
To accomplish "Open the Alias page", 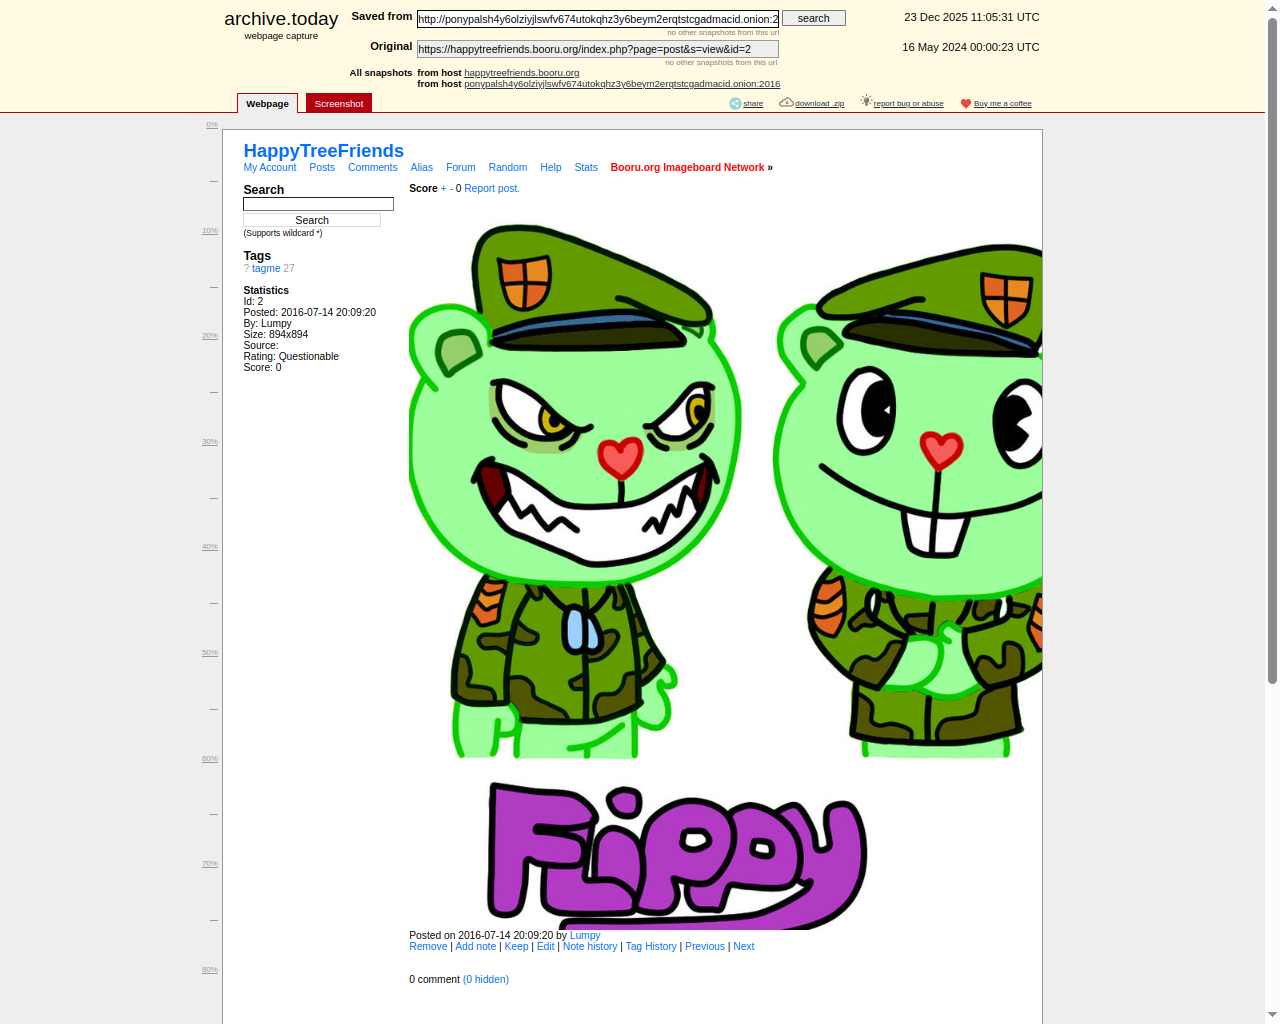I will [422, 168].
